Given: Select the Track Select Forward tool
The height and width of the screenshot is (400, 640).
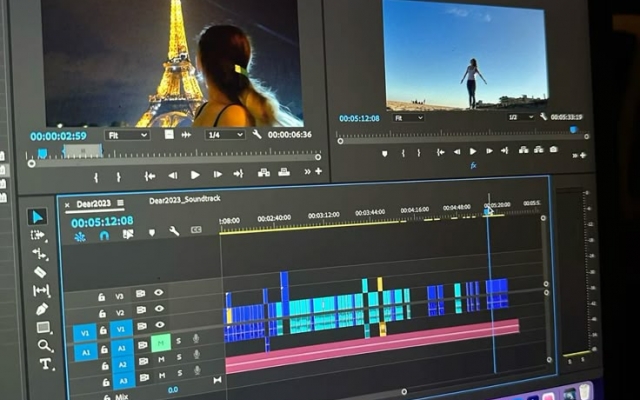Looking at the screenshot, I should [x=38, y=235].
